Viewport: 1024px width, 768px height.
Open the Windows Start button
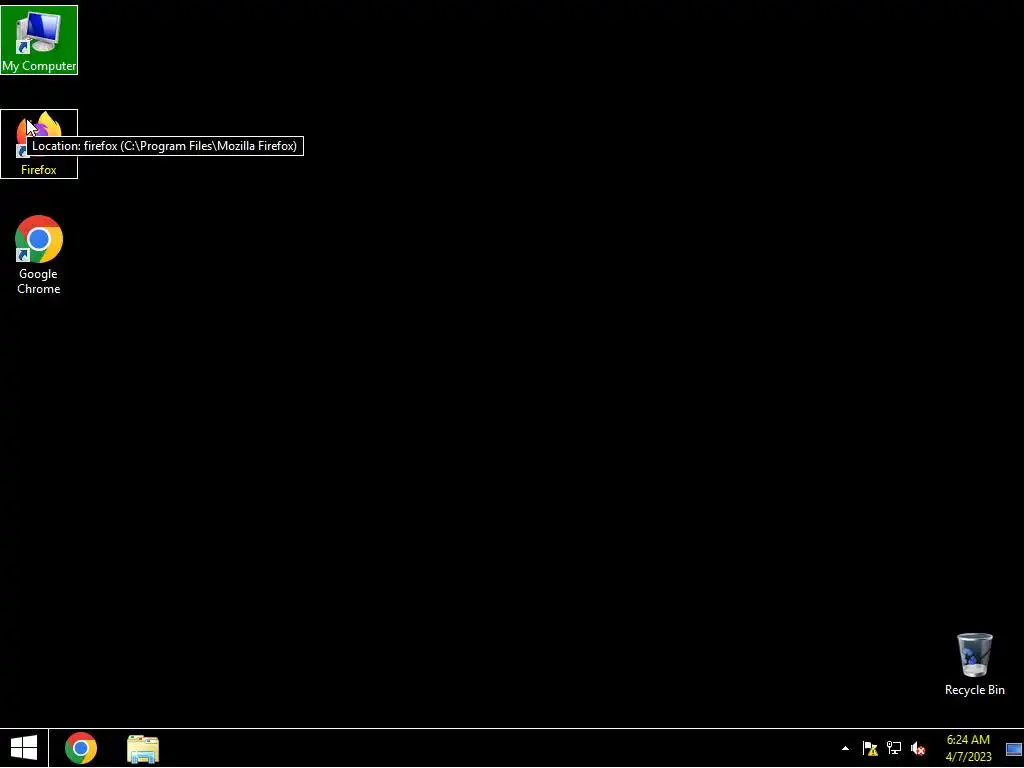(x=24, y=748)
